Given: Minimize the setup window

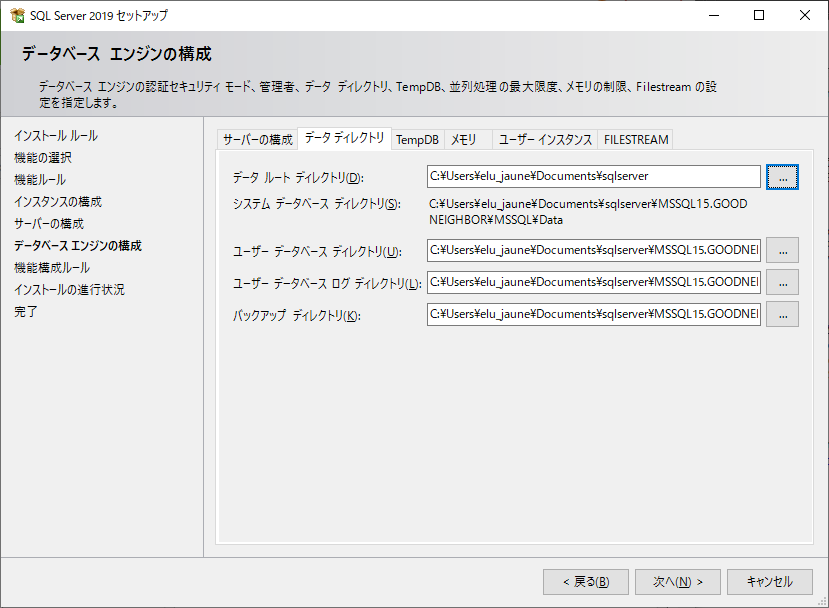Looking at the screenshot, I should click(x=714, y=15).
